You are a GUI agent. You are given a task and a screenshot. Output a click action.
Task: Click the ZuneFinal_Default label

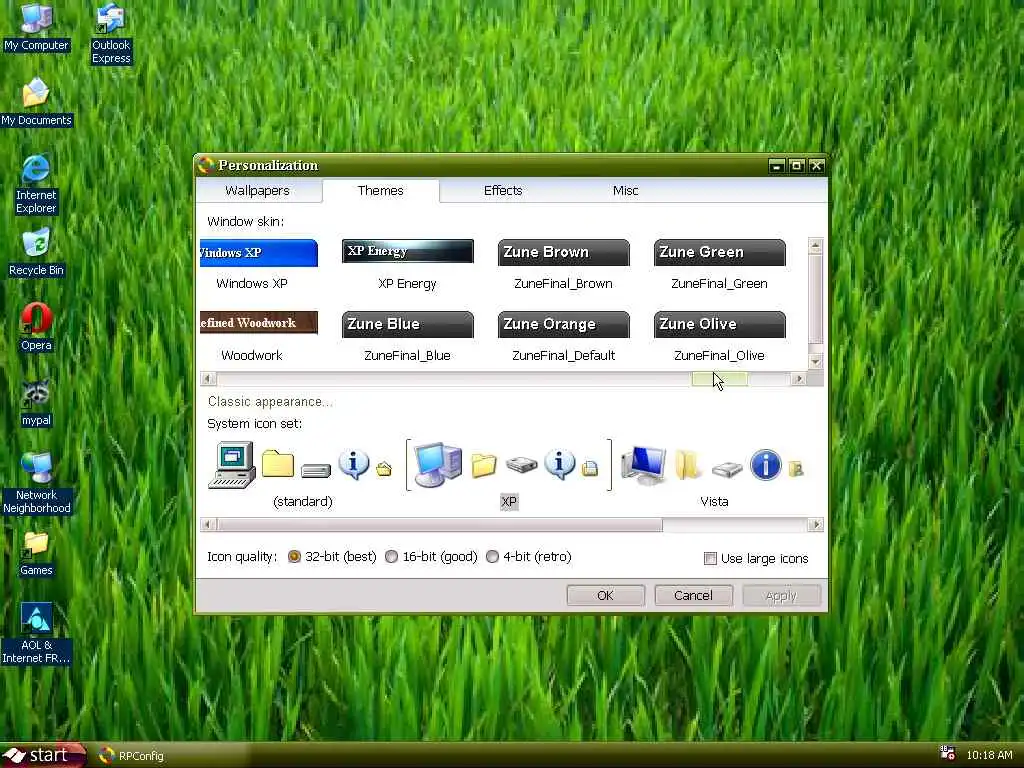click(564, 356)
